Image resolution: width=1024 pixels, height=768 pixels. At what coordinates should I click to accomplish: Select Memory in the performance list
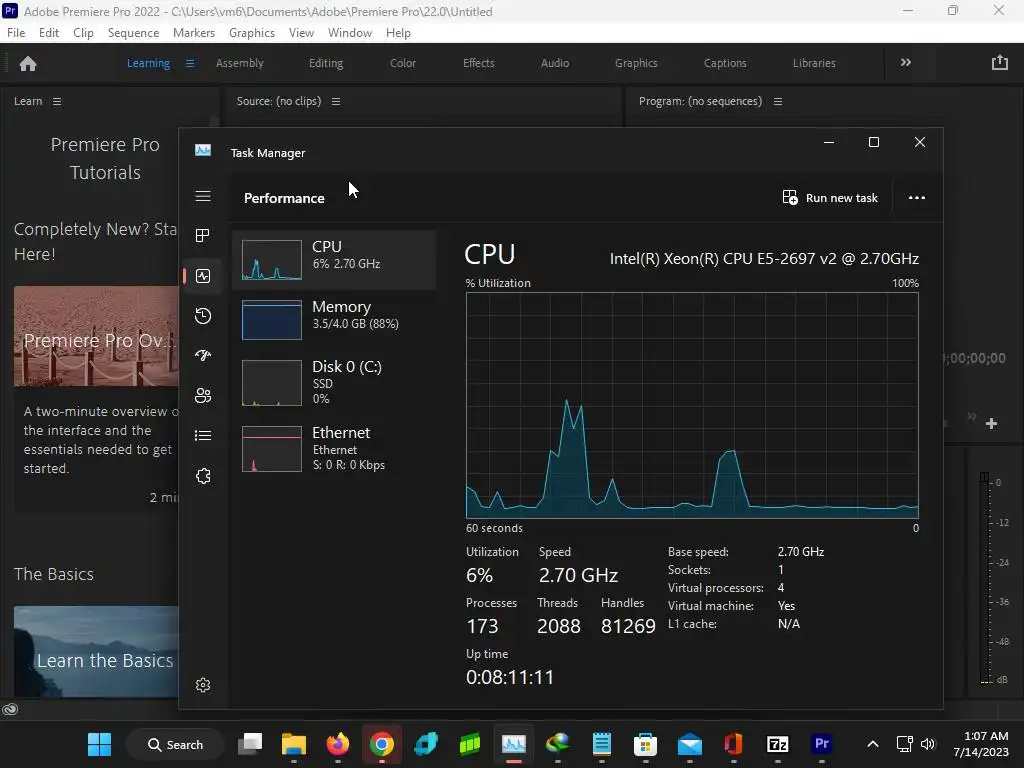pyautogui.click(x=334, y=319)
